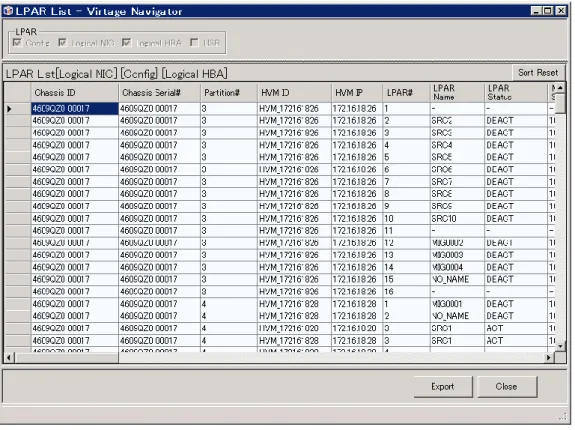Sort by the Partition# column header
The image size is (575, 430).
(229, 93)
